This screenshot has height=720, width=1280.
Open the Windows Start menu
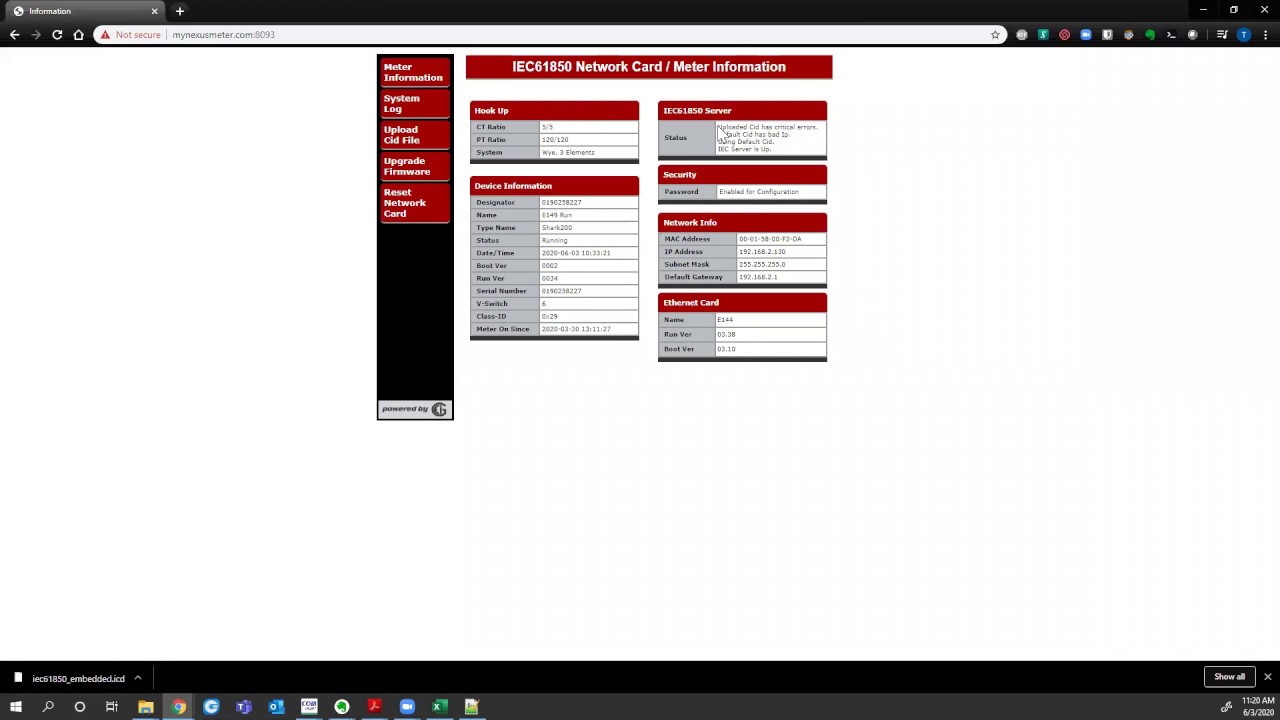click(x=16, y=707)
